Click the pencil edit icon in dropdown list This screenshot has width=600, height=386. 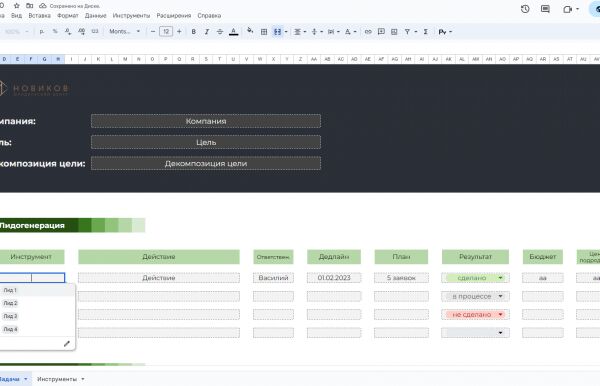click(67, 344)
